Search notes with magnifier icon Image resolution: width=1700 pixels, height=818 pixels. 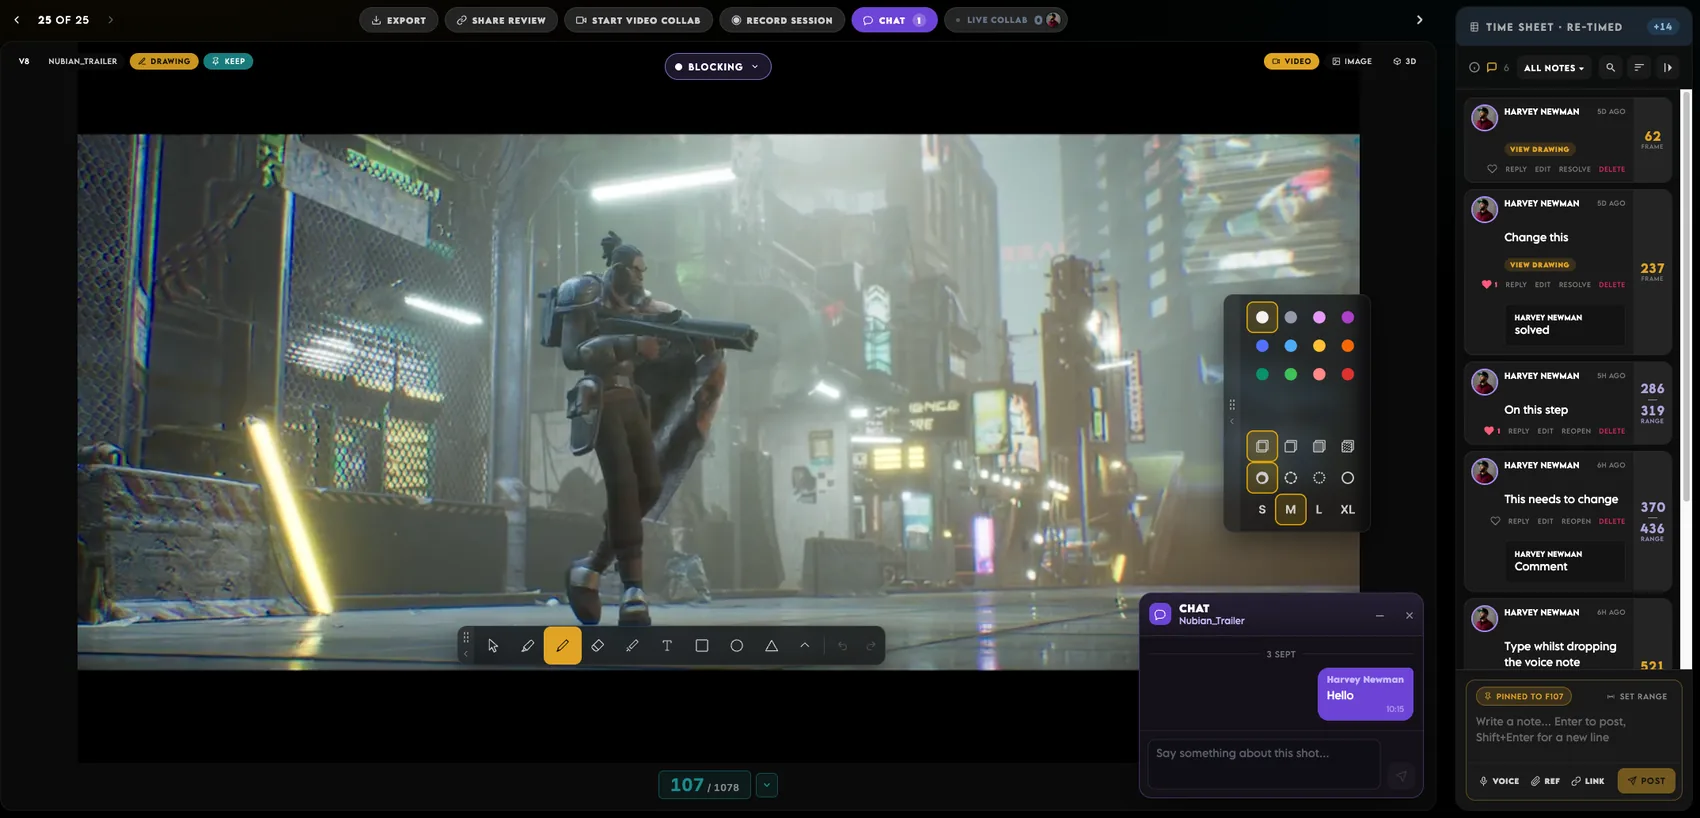click(x=1610, y=68)
